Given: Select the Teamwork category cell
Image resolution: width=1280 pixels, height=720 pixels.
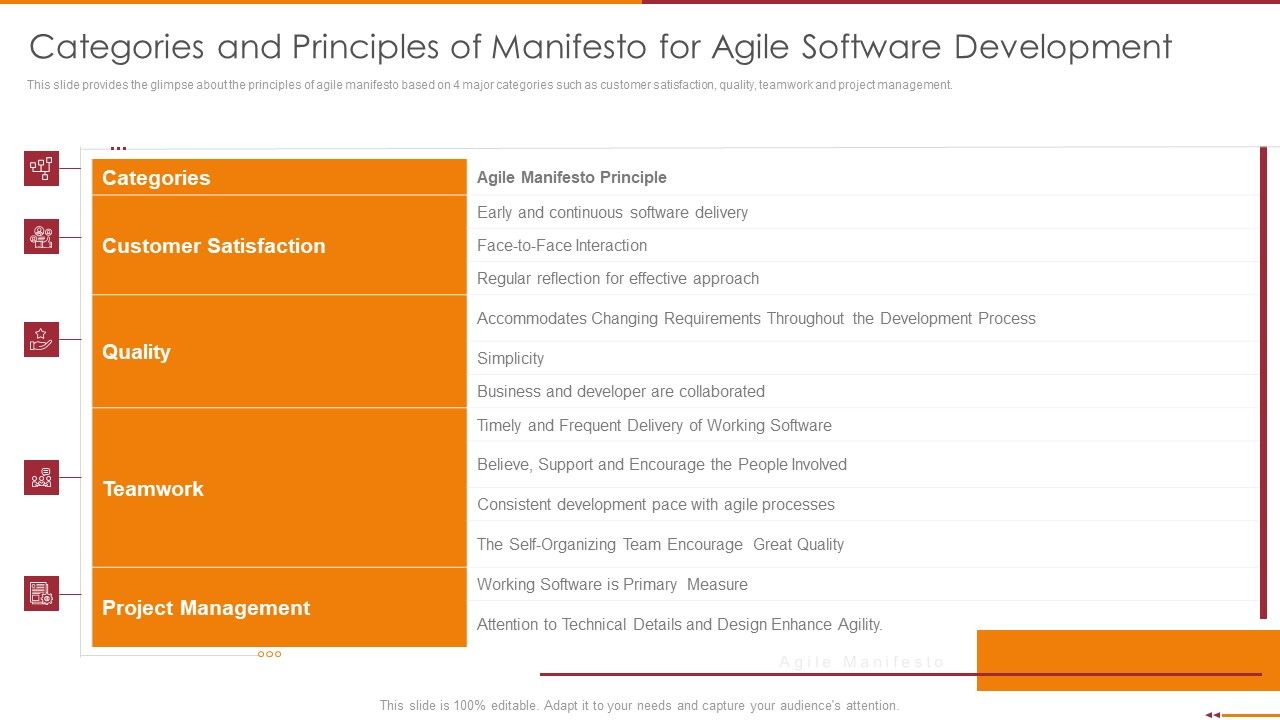Looking at the screenshot, I should pos(279,488).
